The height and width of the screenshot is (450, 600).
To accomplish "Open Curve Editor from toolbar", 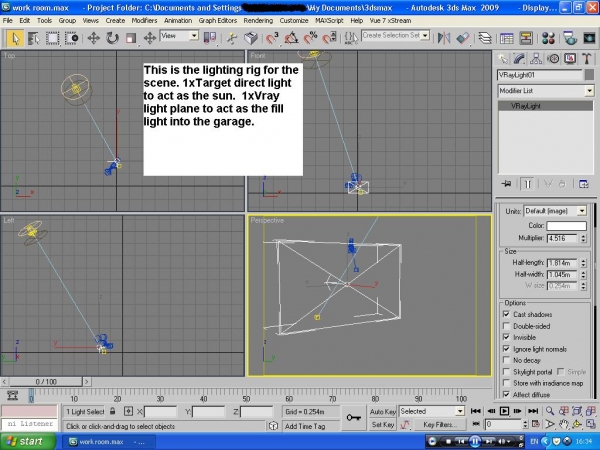I will pyautogui.click(x=507, y=38).
